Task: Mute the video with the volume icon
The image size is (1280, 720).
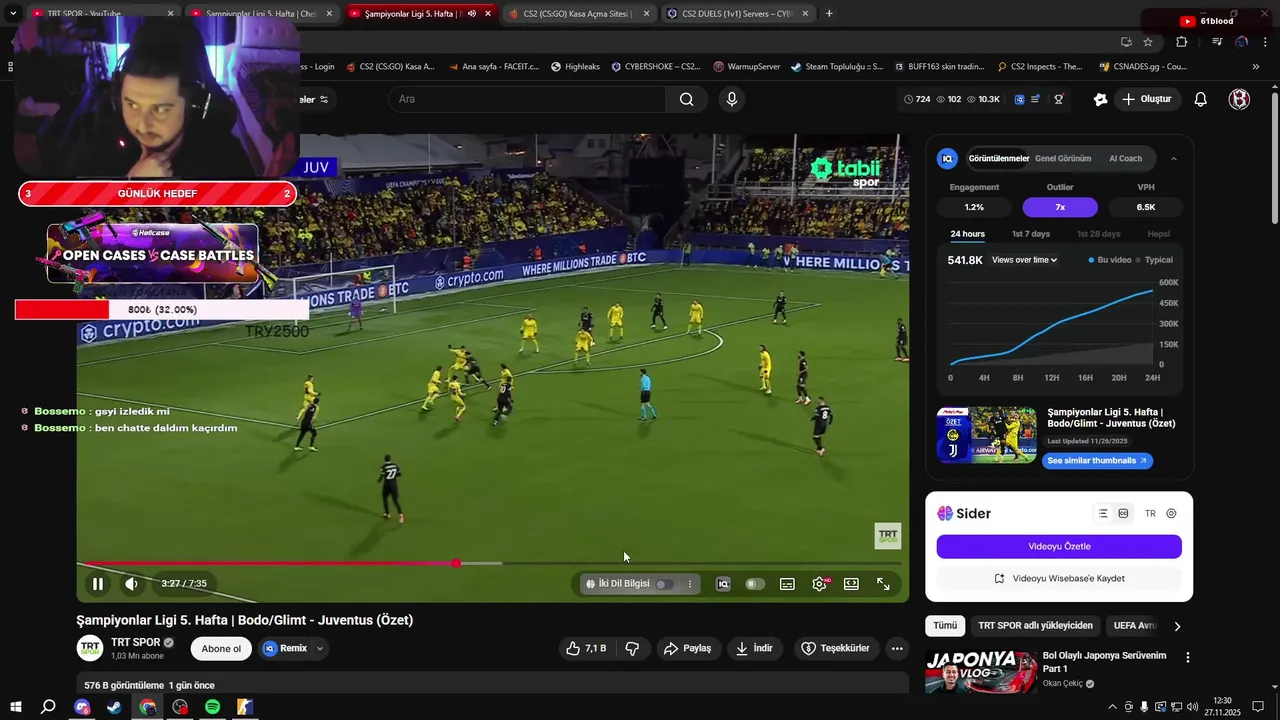Action: pyautogui.click(x=131, y=584)
